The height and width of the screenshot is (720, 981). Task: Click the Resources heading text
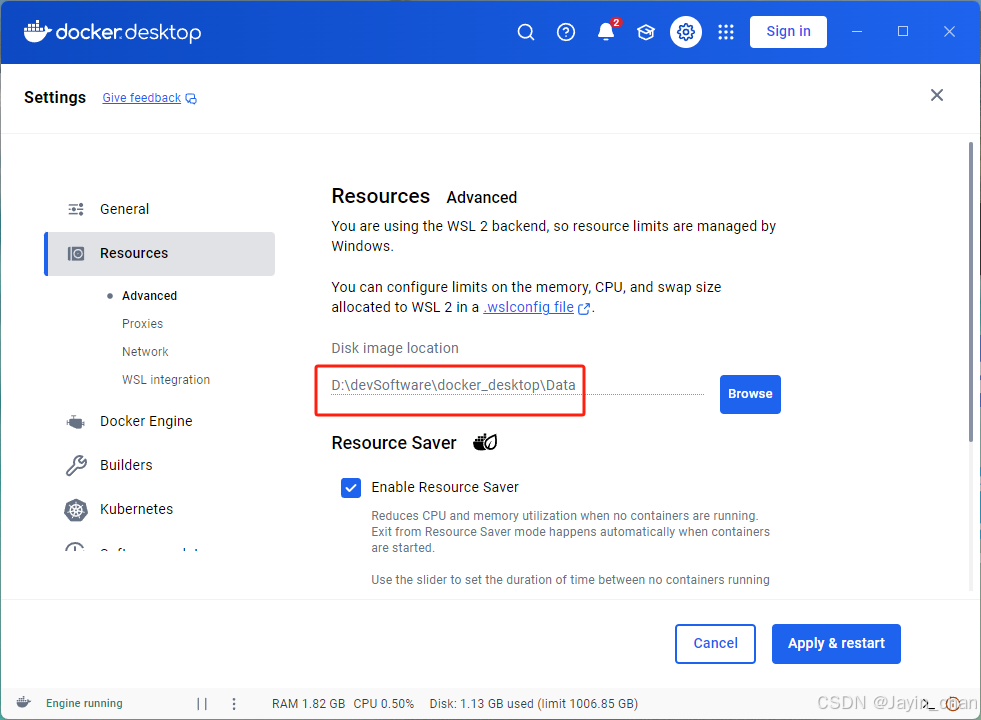tap(380, 196)
